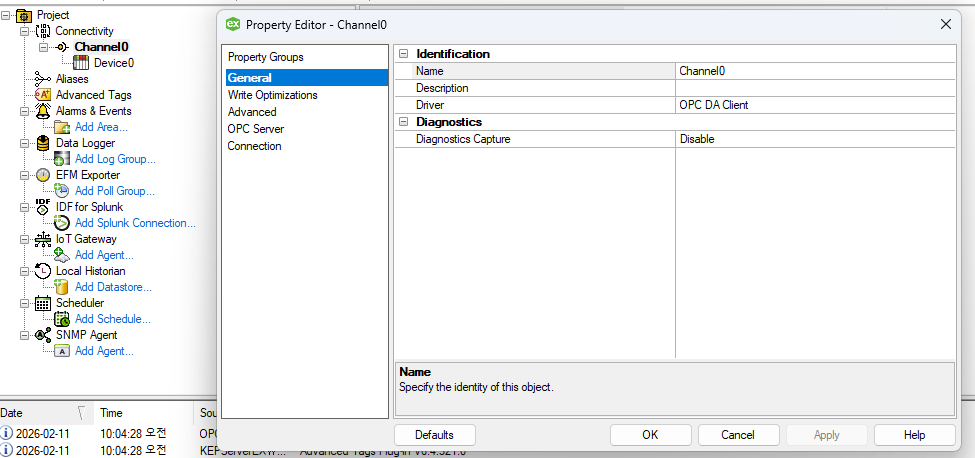This screenshot has height=458, width=975.
Task: Collapse the Diagnostics property section
Action: click(x=404, y=122)
